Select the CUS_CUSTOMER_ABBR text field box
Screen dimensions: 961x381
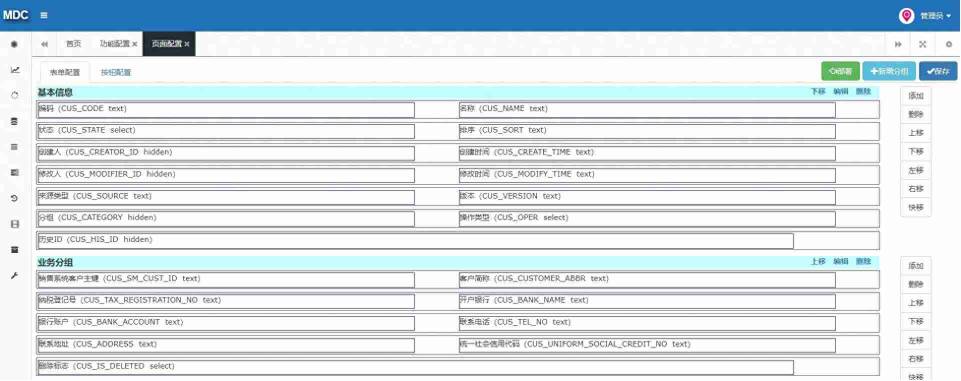(647, 280)
